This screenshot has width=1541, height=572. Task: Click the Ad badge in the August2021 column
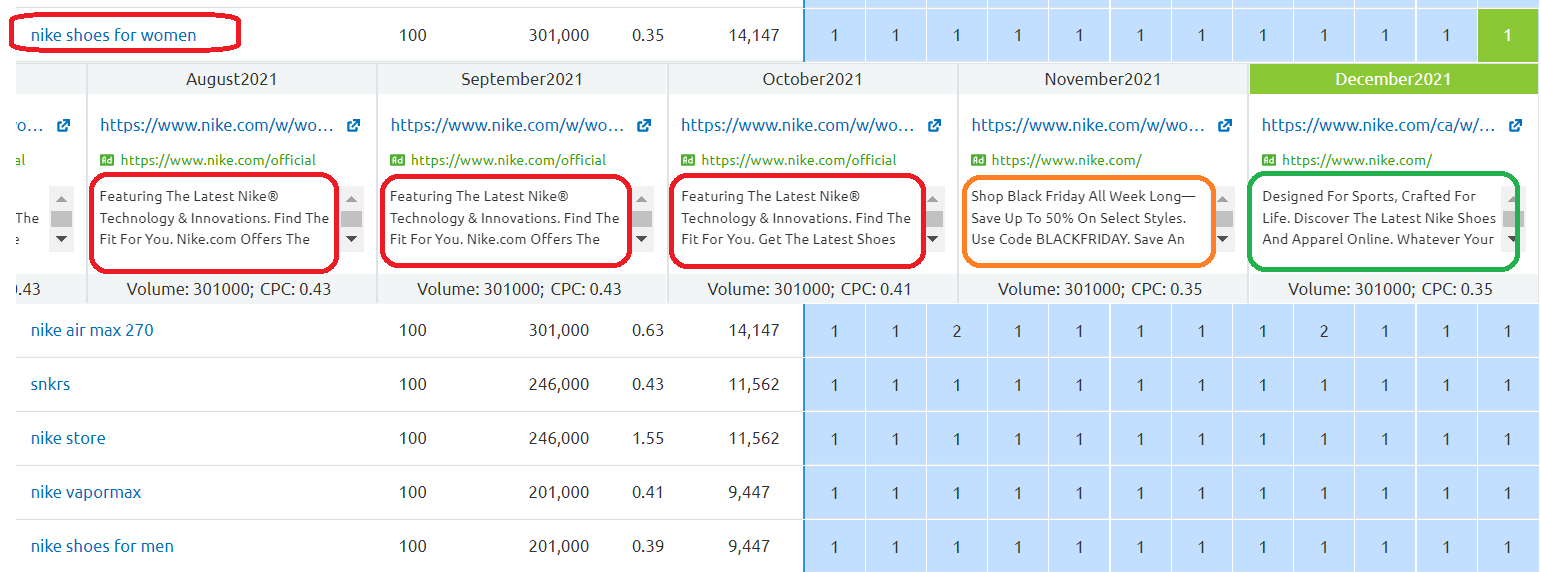coord(106,160)
